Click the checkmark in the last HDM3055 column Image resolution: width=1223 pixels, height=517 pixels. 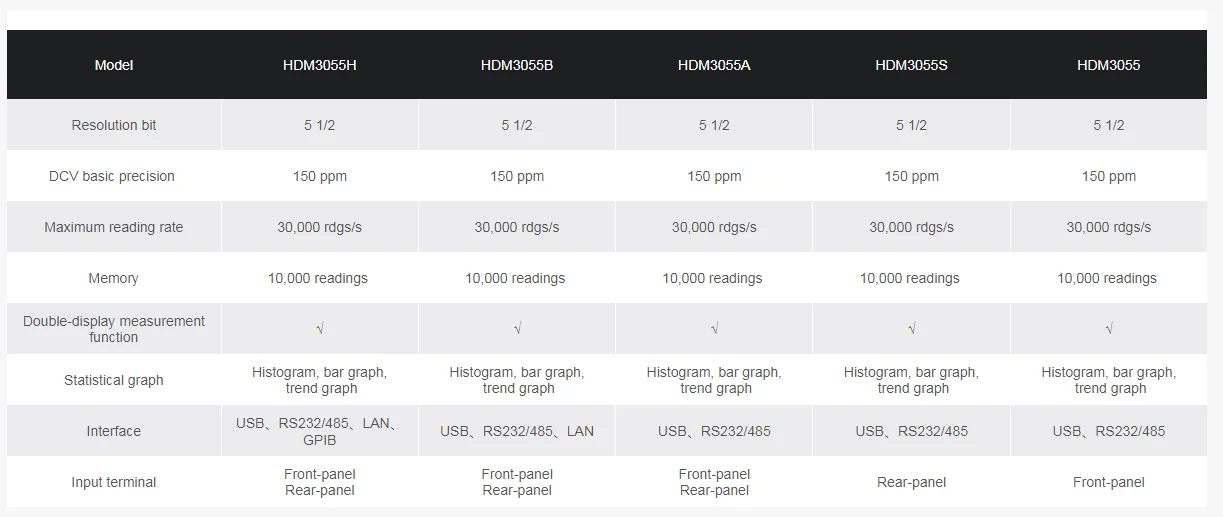click(1108, 329)
